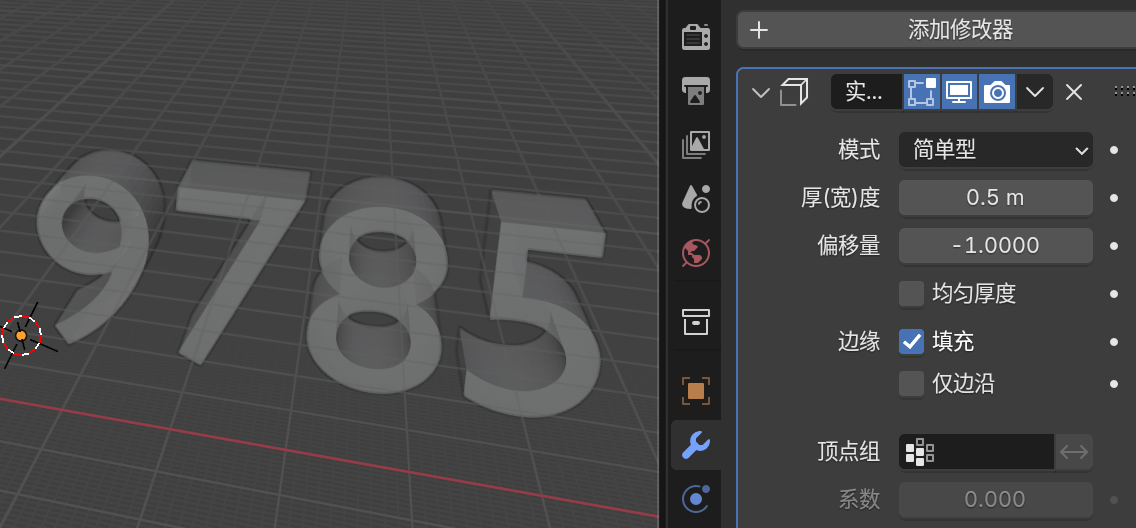Click the 边缘 label
This screenshot has width=1136, height=528.
tap(859, 342)
